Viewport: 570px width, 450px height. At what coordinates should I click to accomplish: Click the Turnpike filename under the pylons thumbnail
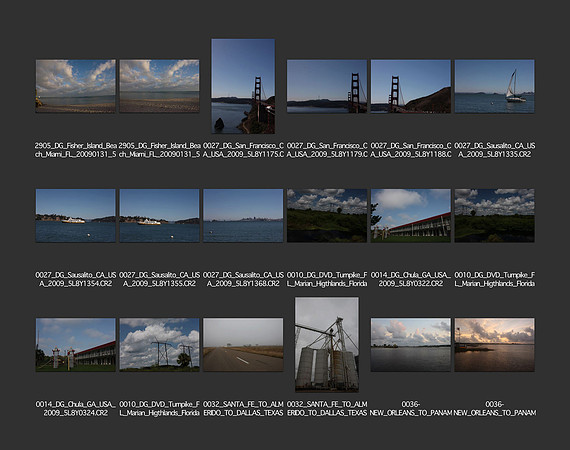[159, 409]
